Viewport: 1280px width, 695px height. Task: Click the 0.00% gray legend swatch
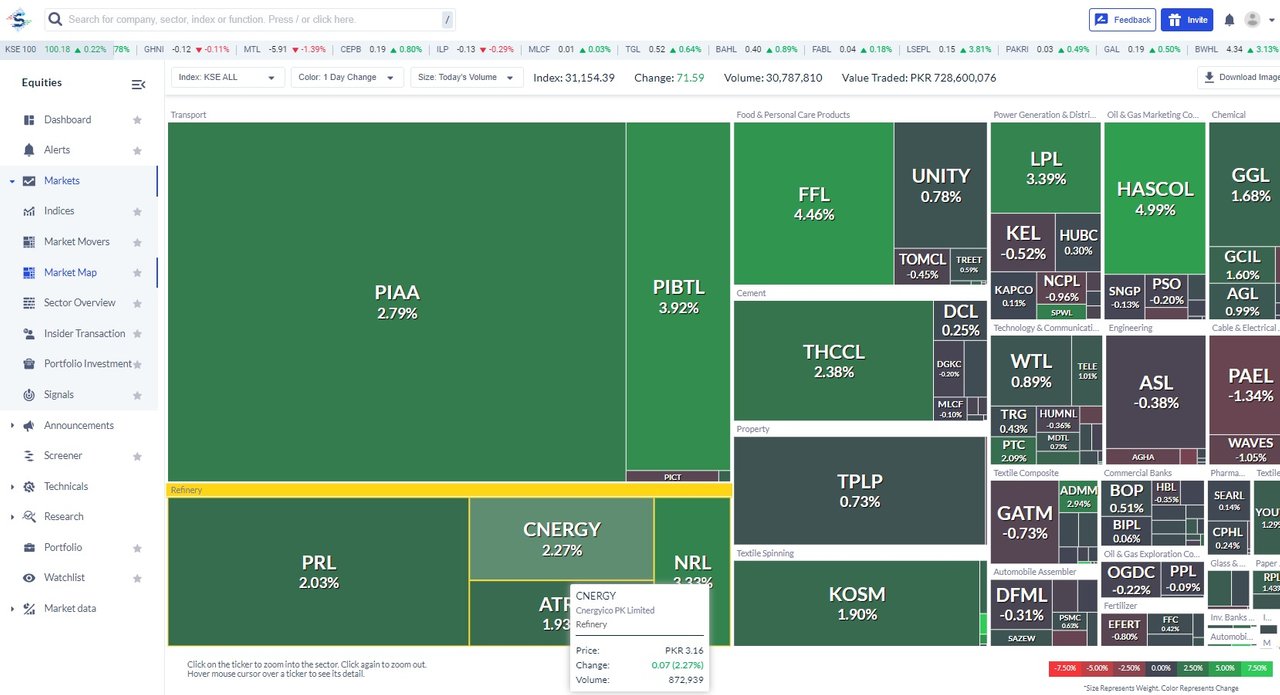(x=1161, y=668)
